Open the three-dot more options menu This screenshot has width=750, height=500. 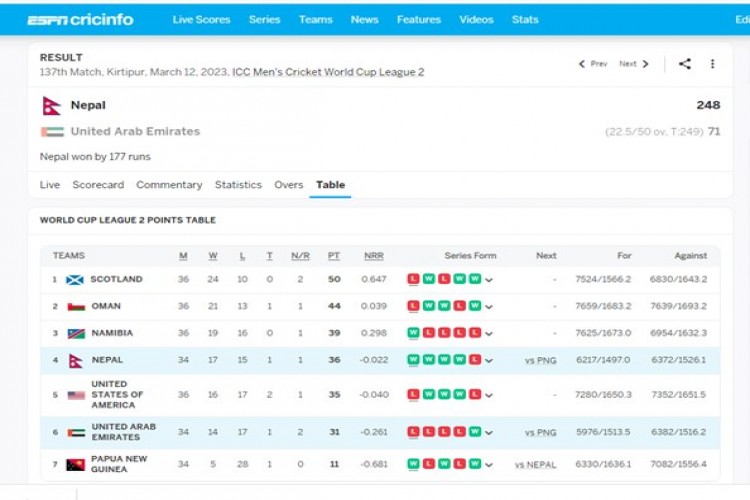click(x=713, y=64)
